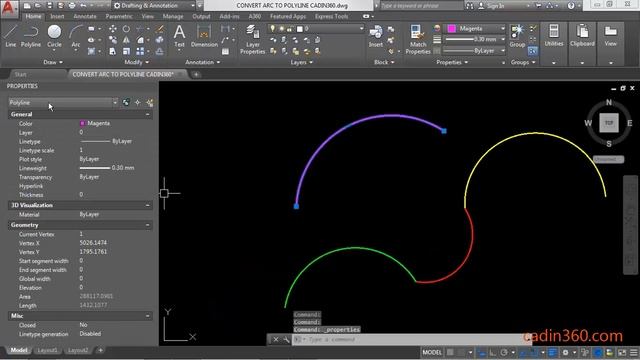Collapse the 3D Visualization section
The height and width of the screenshot is (360, 640).
[x=148, y=205]
